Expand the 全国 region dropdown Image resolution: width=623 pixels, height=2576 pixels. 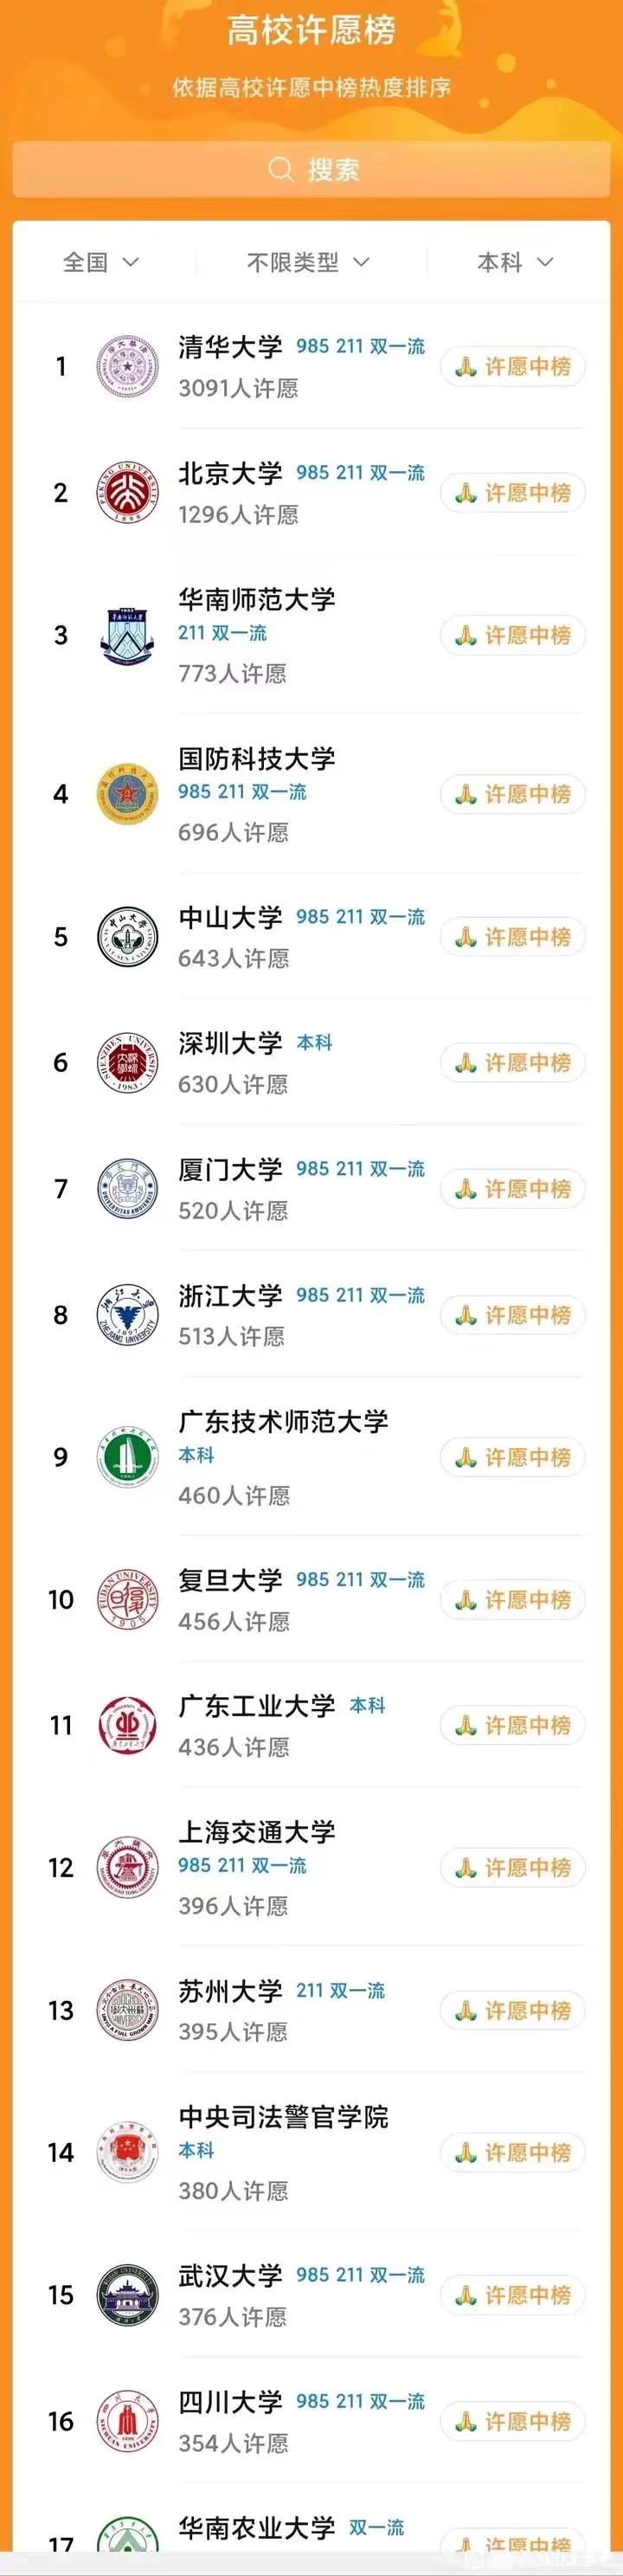pos(100,262)
